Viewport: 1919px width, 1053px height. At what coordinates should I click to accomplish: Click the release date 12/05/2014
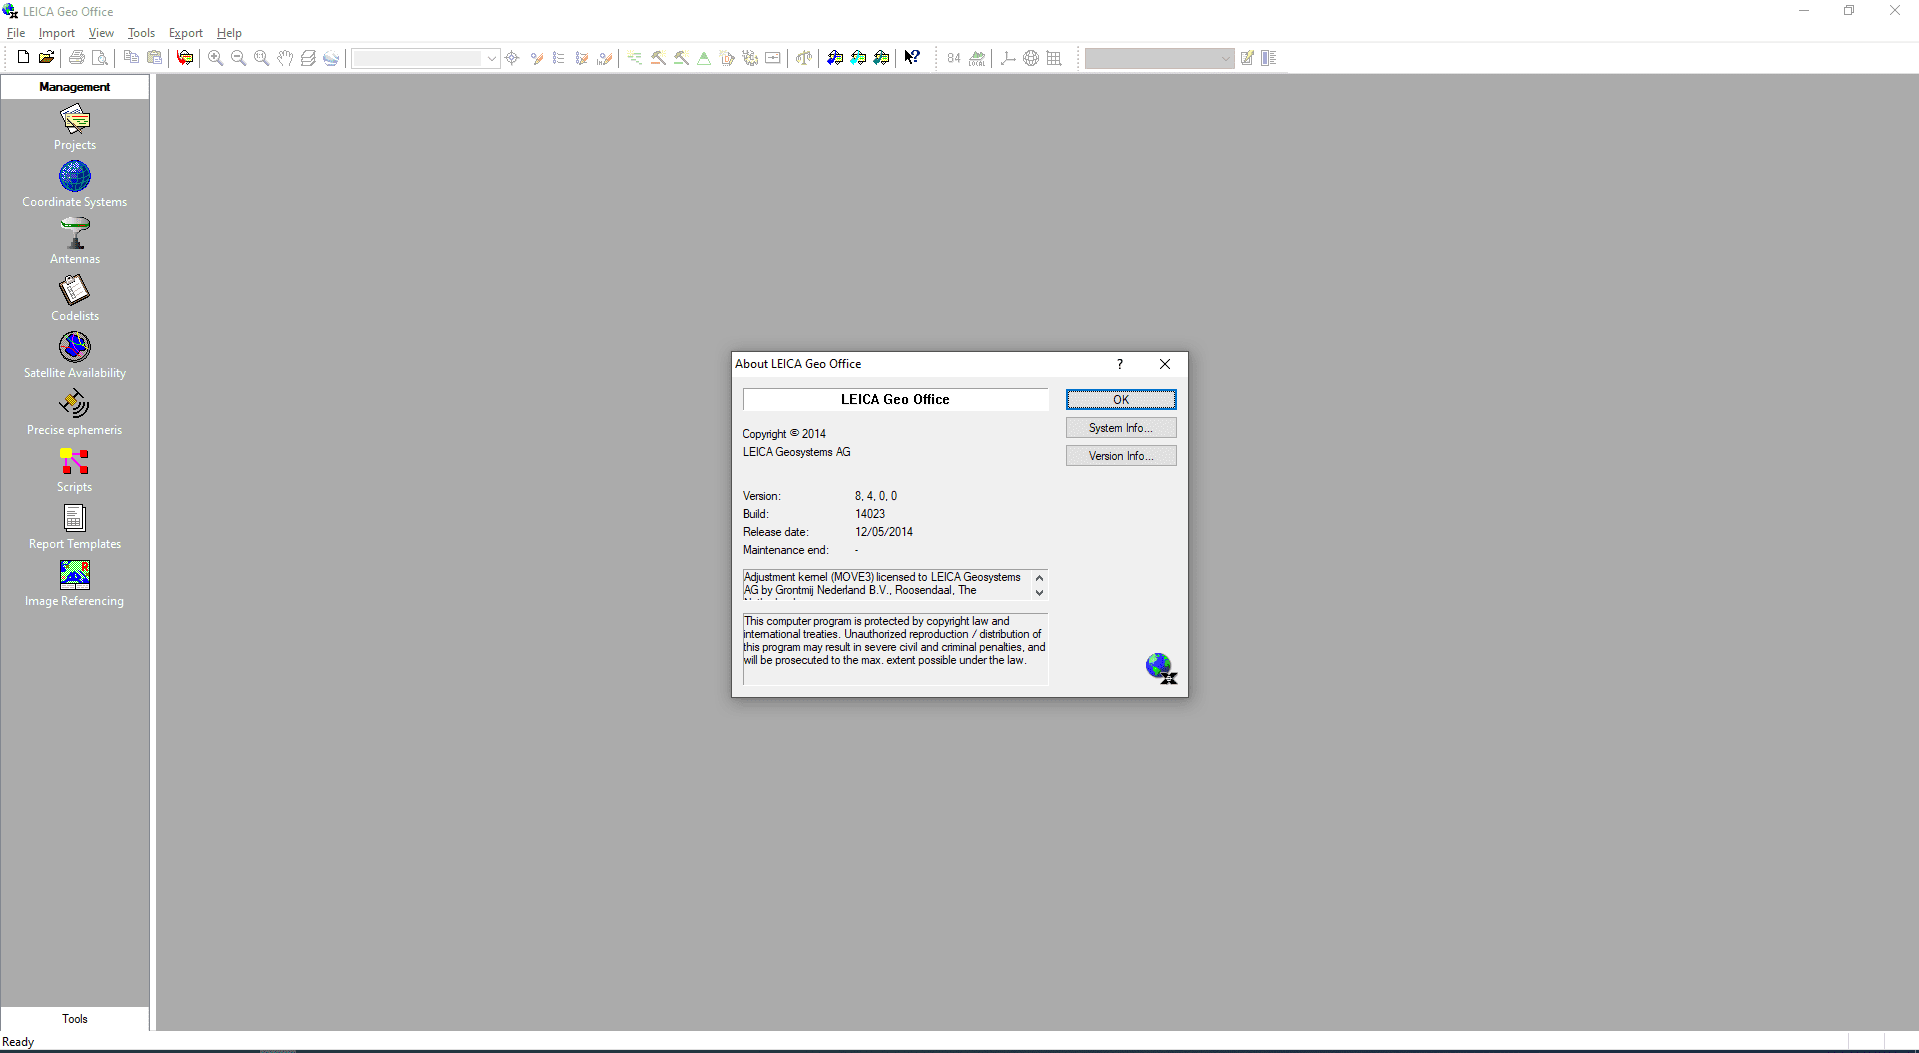pyautogui.click(x=884, y=532)
